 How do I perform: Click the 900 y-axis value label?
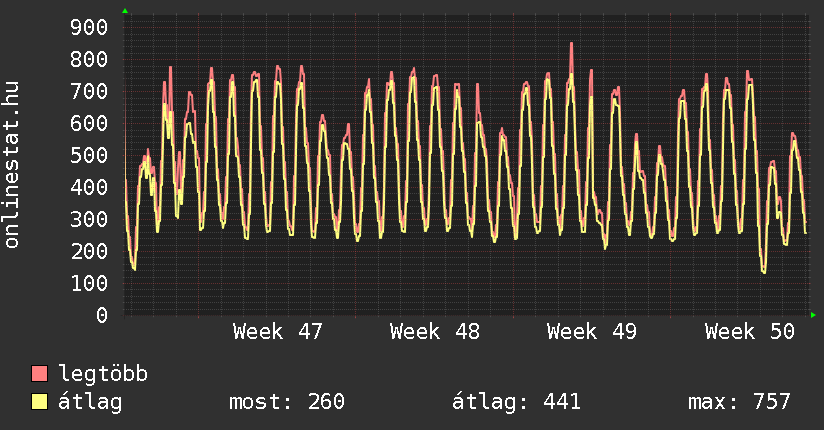click(x=89, y=27)
